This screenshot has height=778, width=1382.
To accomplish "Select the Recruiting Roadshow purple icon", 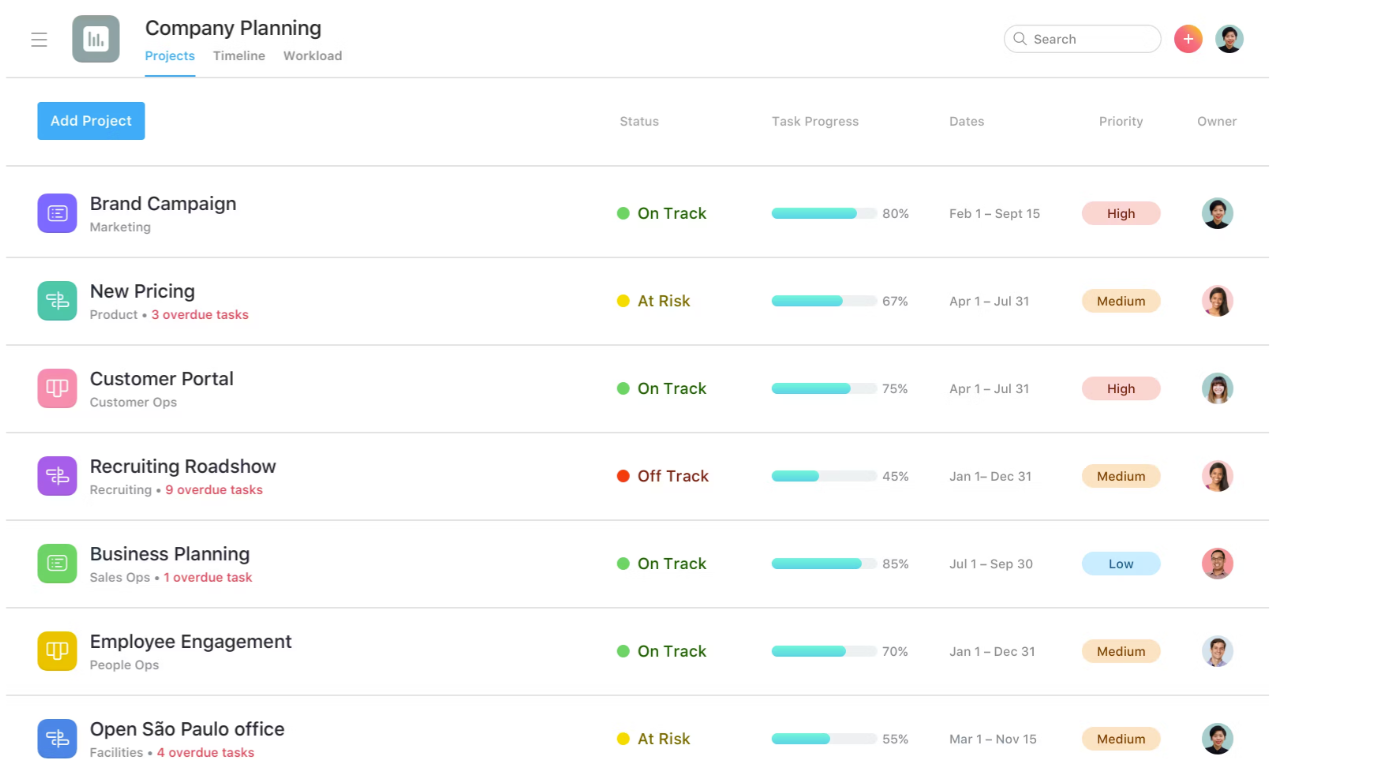I will click(x=57, y=476).
